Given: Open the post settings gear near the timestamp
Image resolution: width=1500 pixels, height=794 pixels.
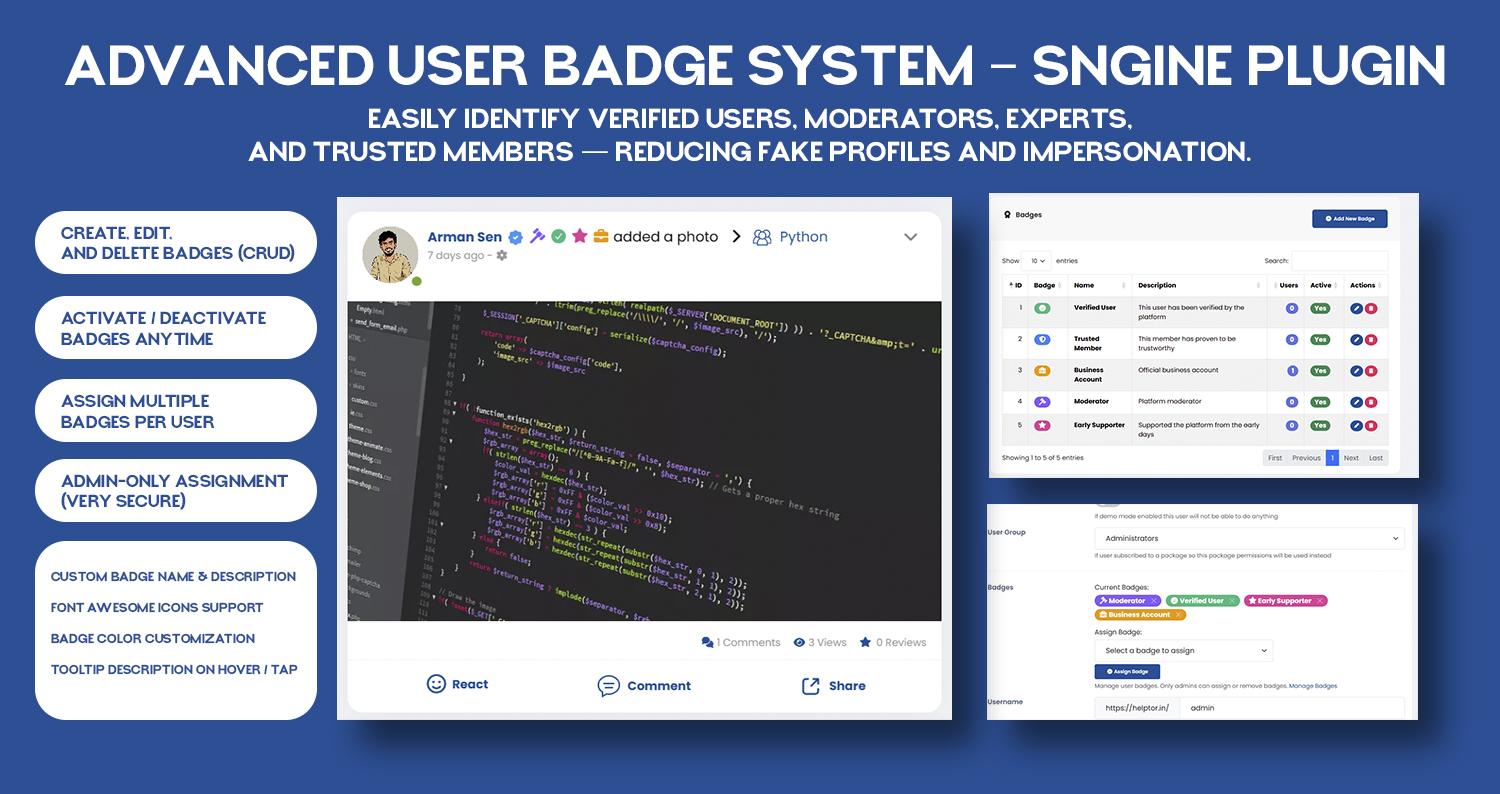Looking at the screenshot, I should (501, 256).
